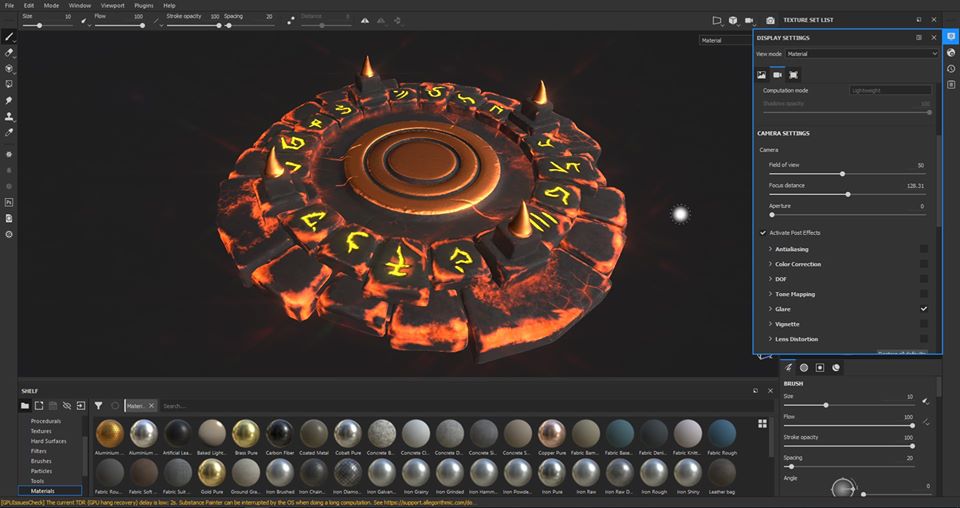Select the Polygon Fill tool
The image size is (960, 508).
tap(9, 84)
